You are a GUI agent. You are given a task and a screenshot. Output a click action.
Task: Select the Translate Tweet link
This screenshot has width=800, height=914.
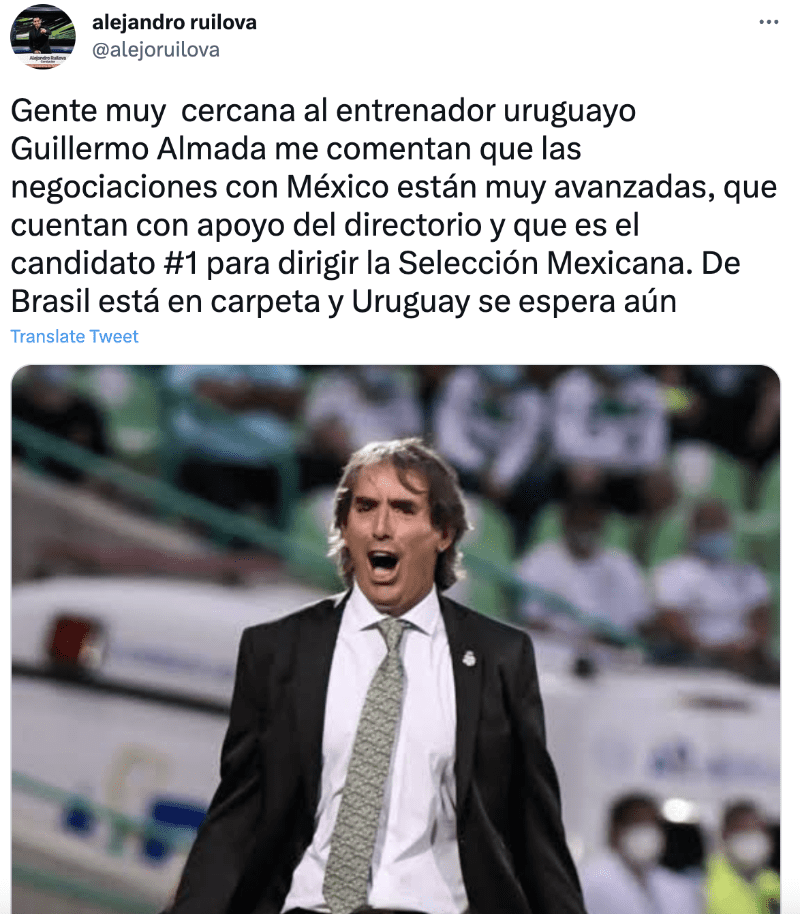(75, 336)
